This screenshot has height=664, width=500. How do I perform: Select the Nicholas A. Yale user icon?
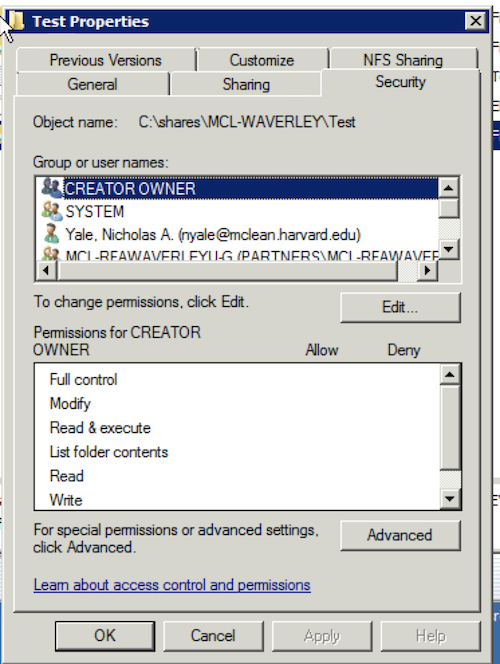tap(52, 234)
